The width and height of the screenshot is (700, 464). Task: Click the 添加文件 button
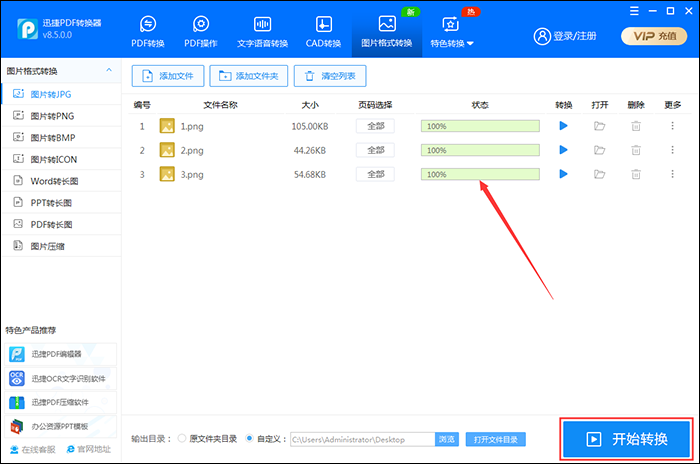(x=168, y=76)
